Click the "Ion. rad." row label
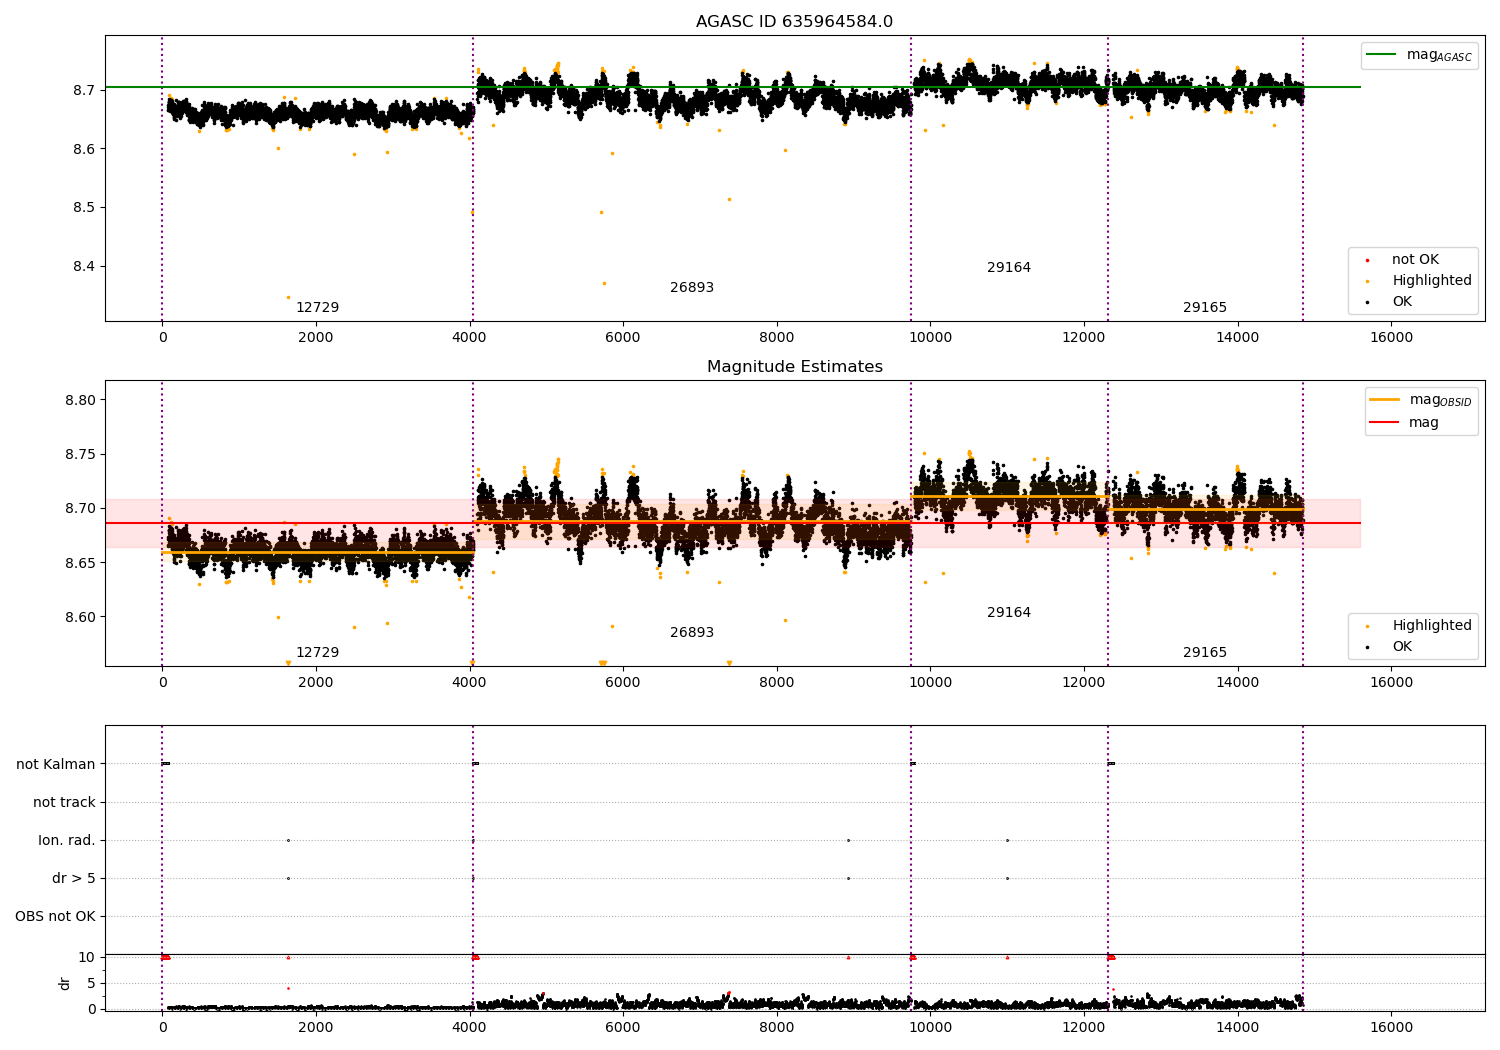Image resolution: width=1500 pixels, height=1050 pixels. (x=67, y=841)
